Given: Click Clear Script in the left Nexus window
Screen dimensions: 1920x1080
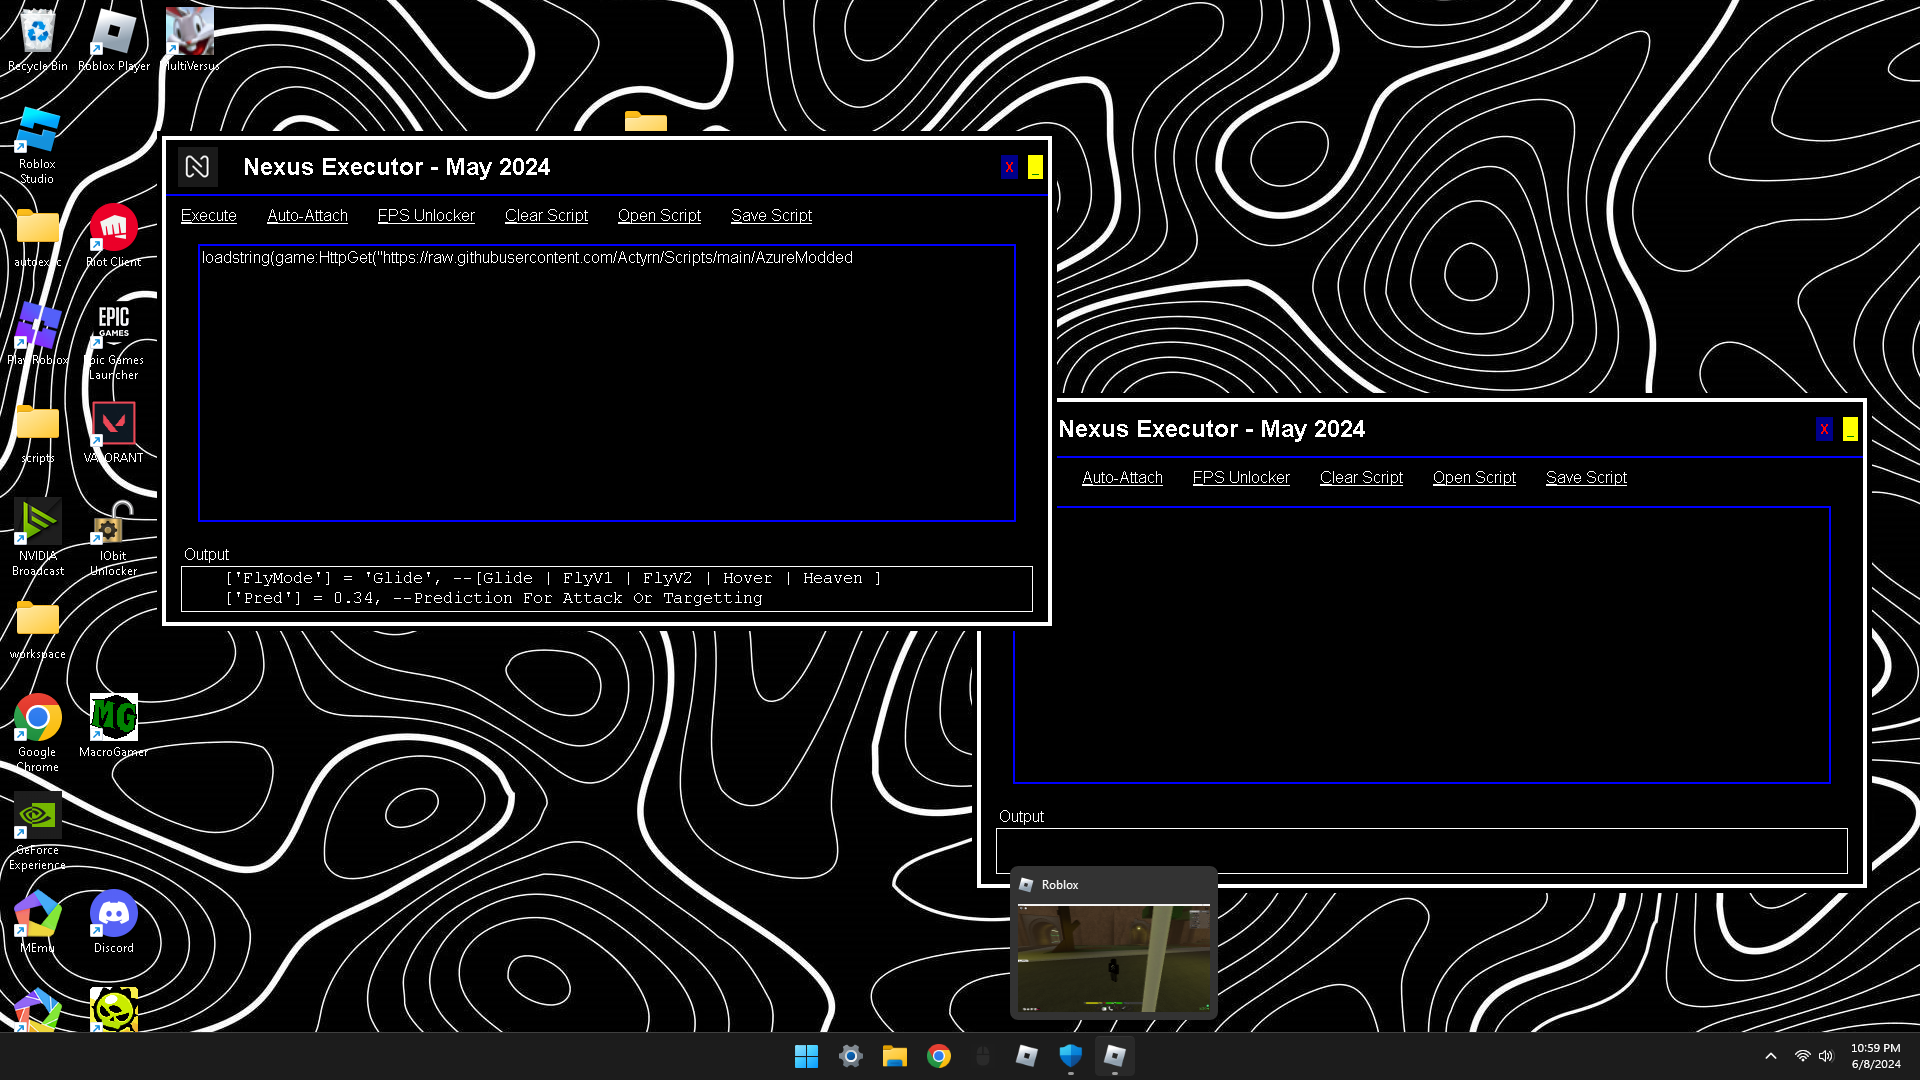Looking at the screenshot, I should pos(546,215).
